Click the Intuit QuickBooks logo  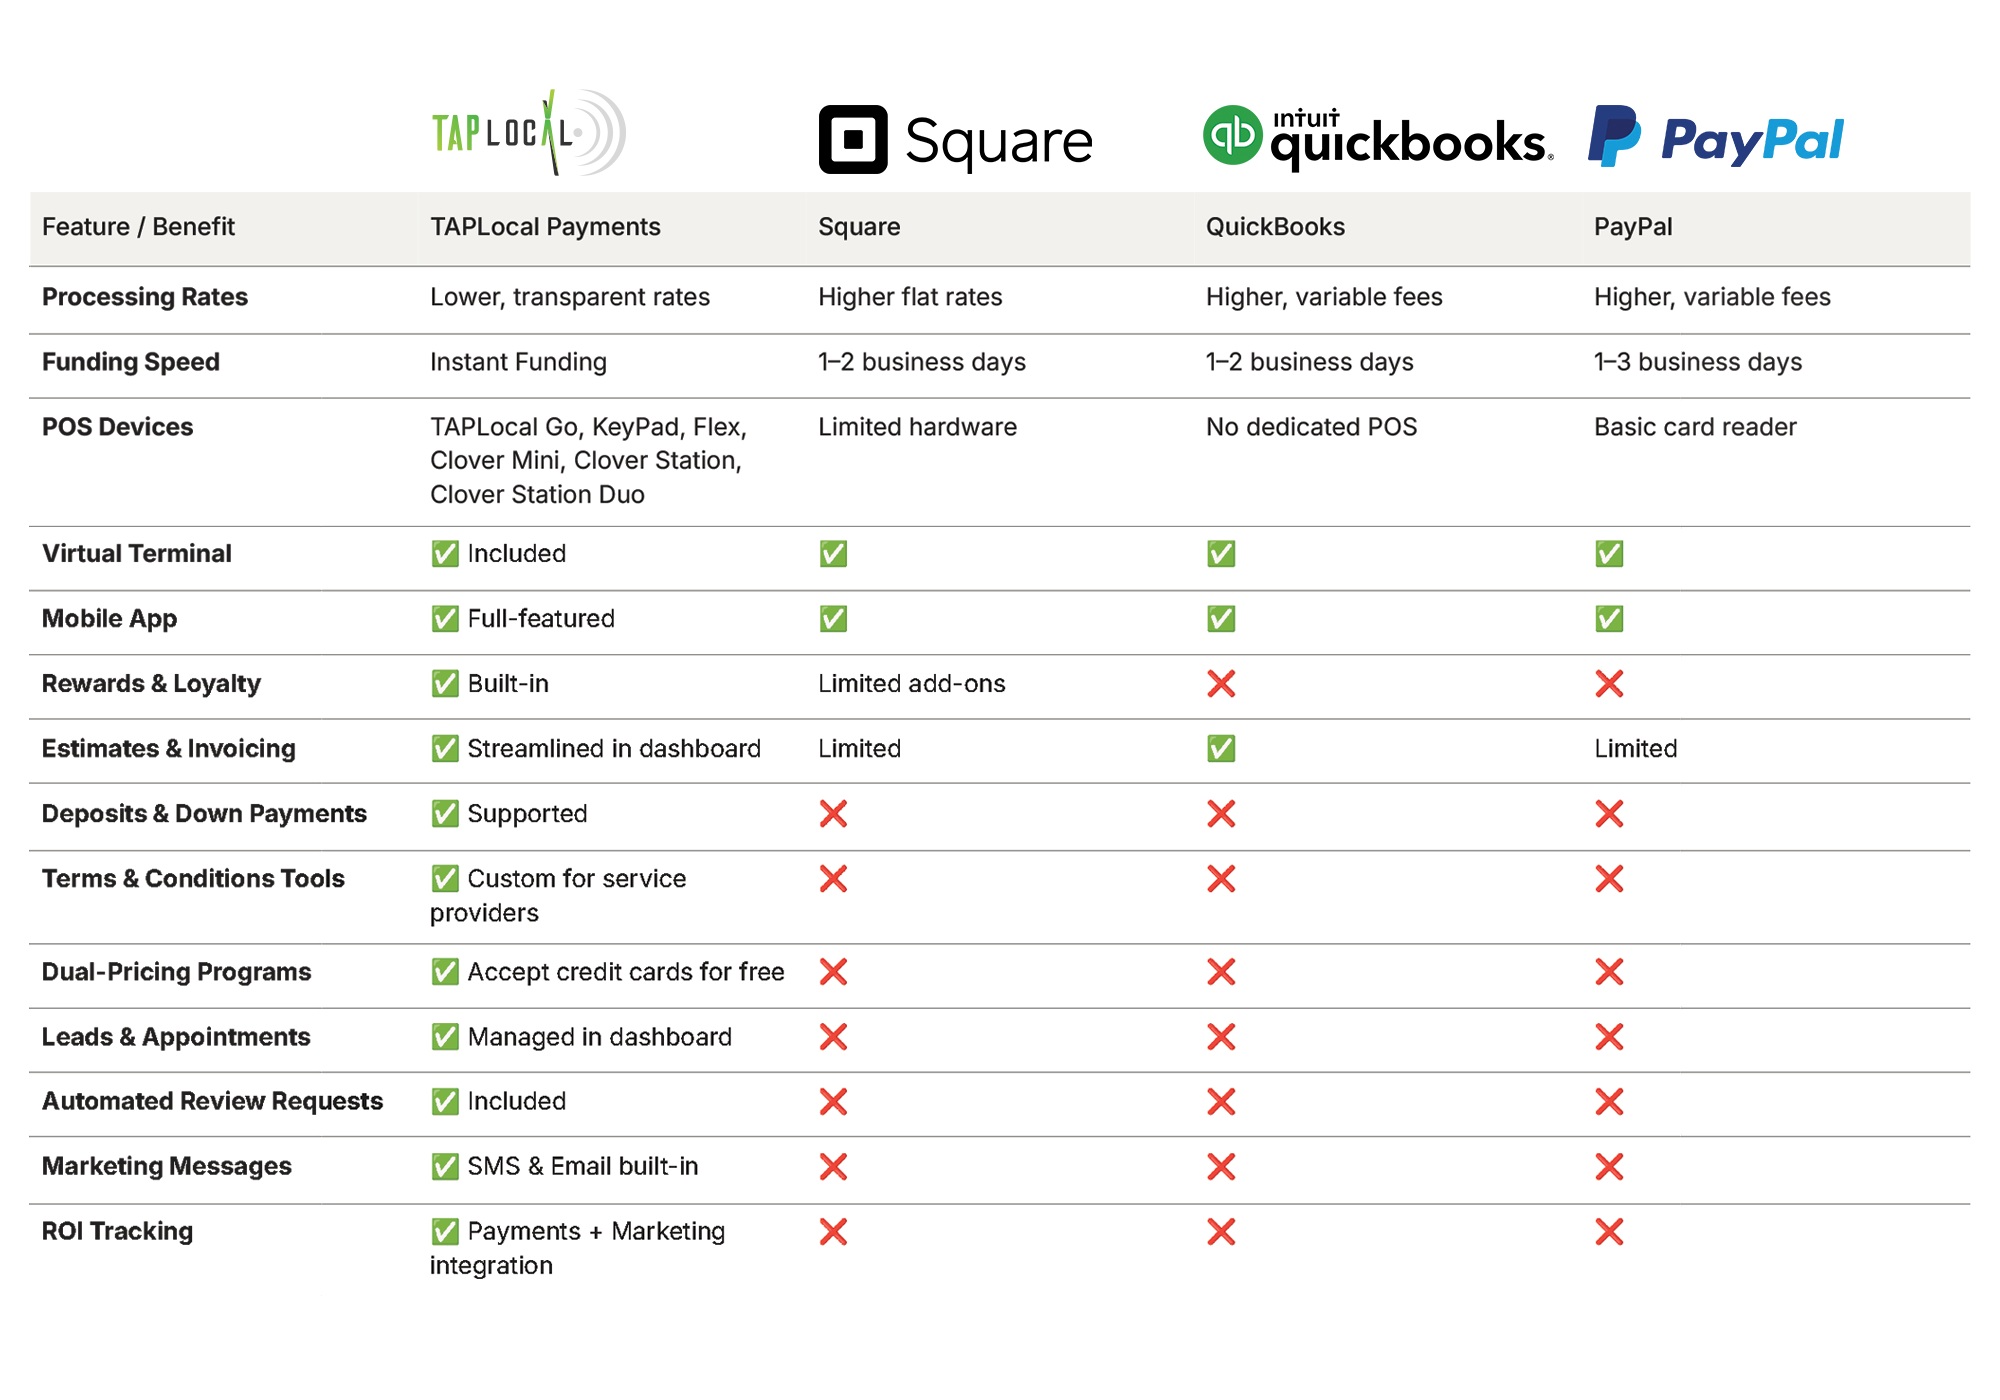pyautogui.click(x=1377, y=138)
